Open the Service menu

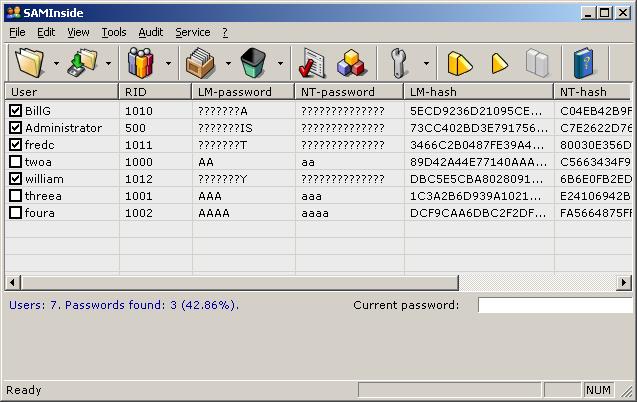tap(193, 32)
